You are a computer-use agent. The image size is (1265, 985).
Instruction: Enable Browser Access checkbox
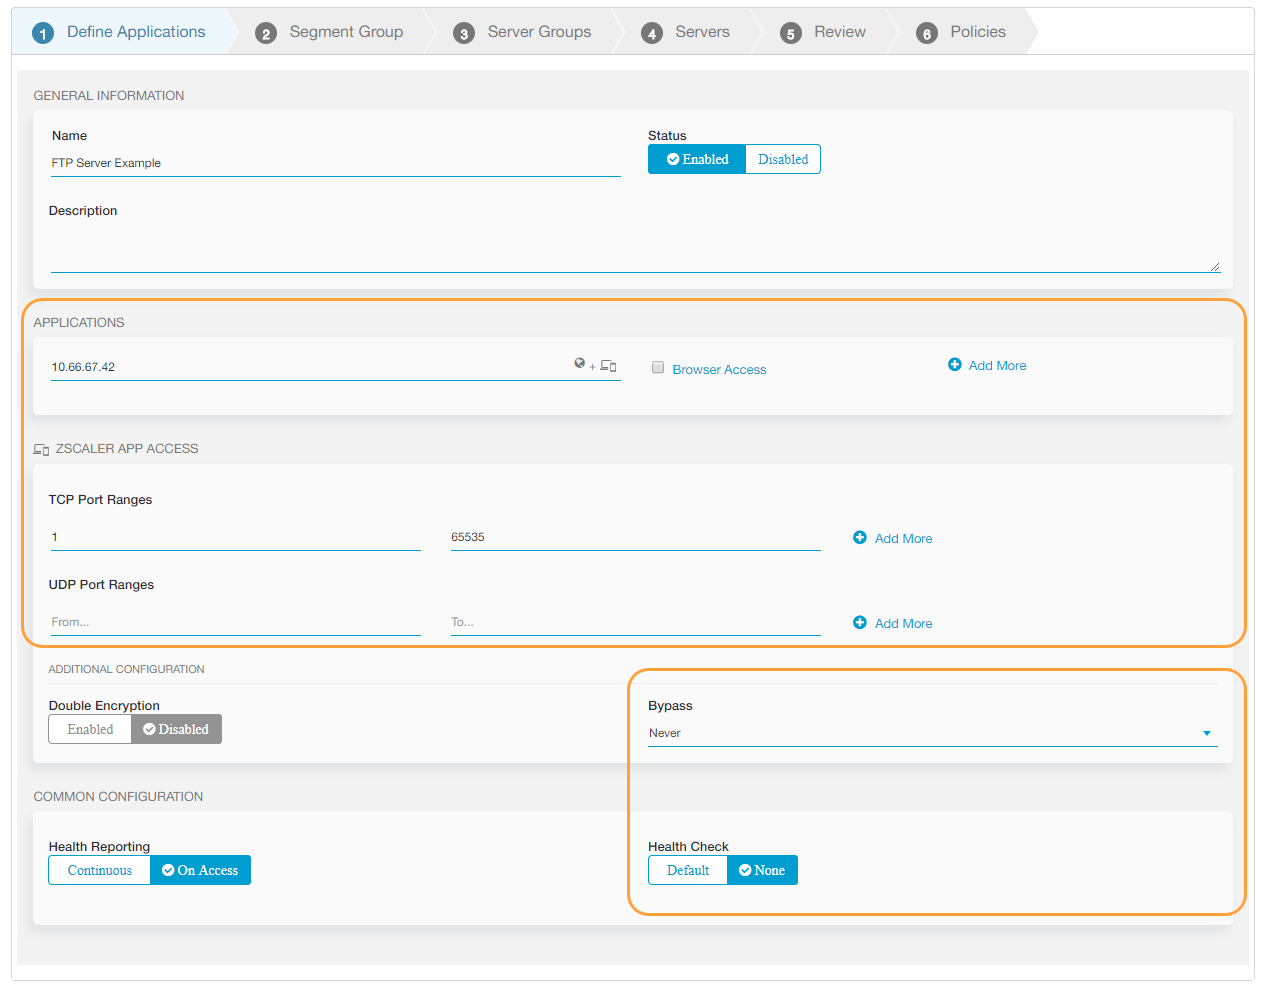tap(658, 367)
